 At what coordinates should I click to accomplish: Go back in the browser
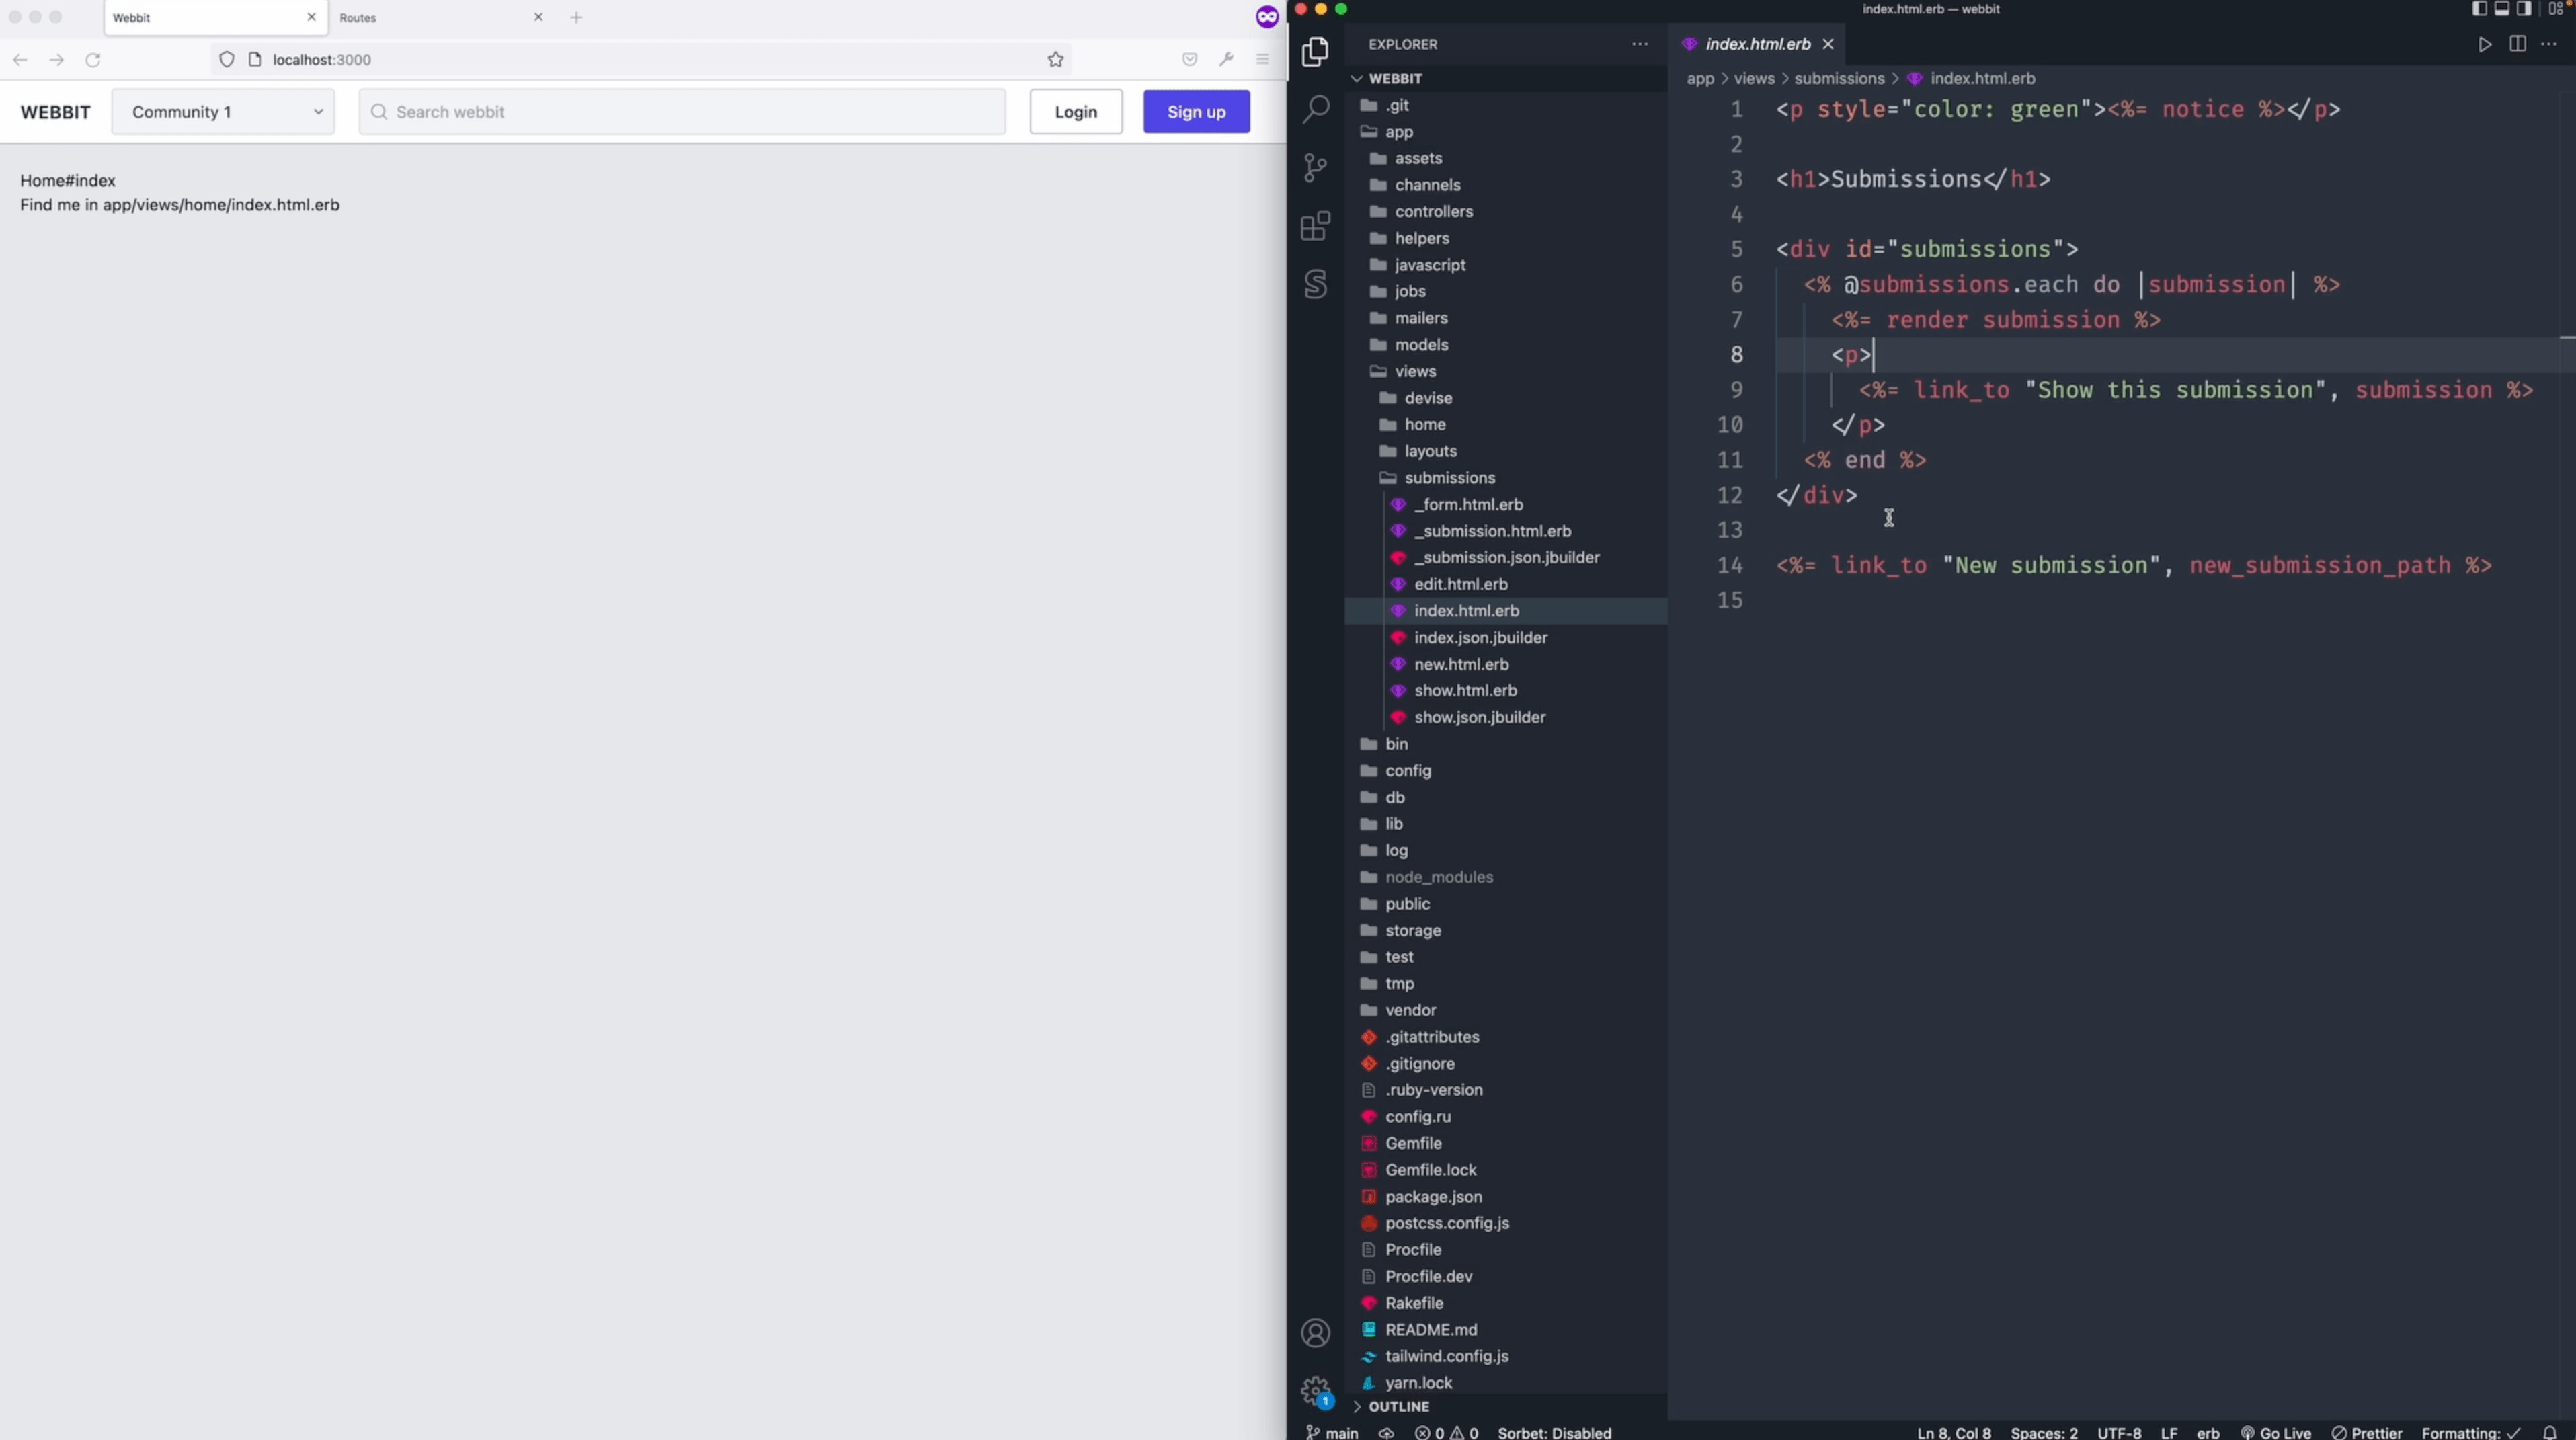click(20, 60)
